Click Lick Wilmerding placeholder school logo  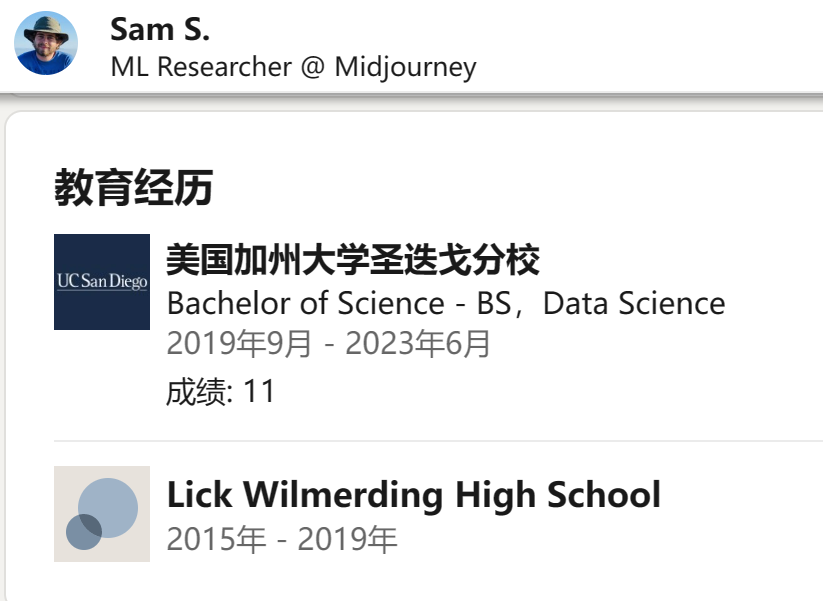coord(102,514)
